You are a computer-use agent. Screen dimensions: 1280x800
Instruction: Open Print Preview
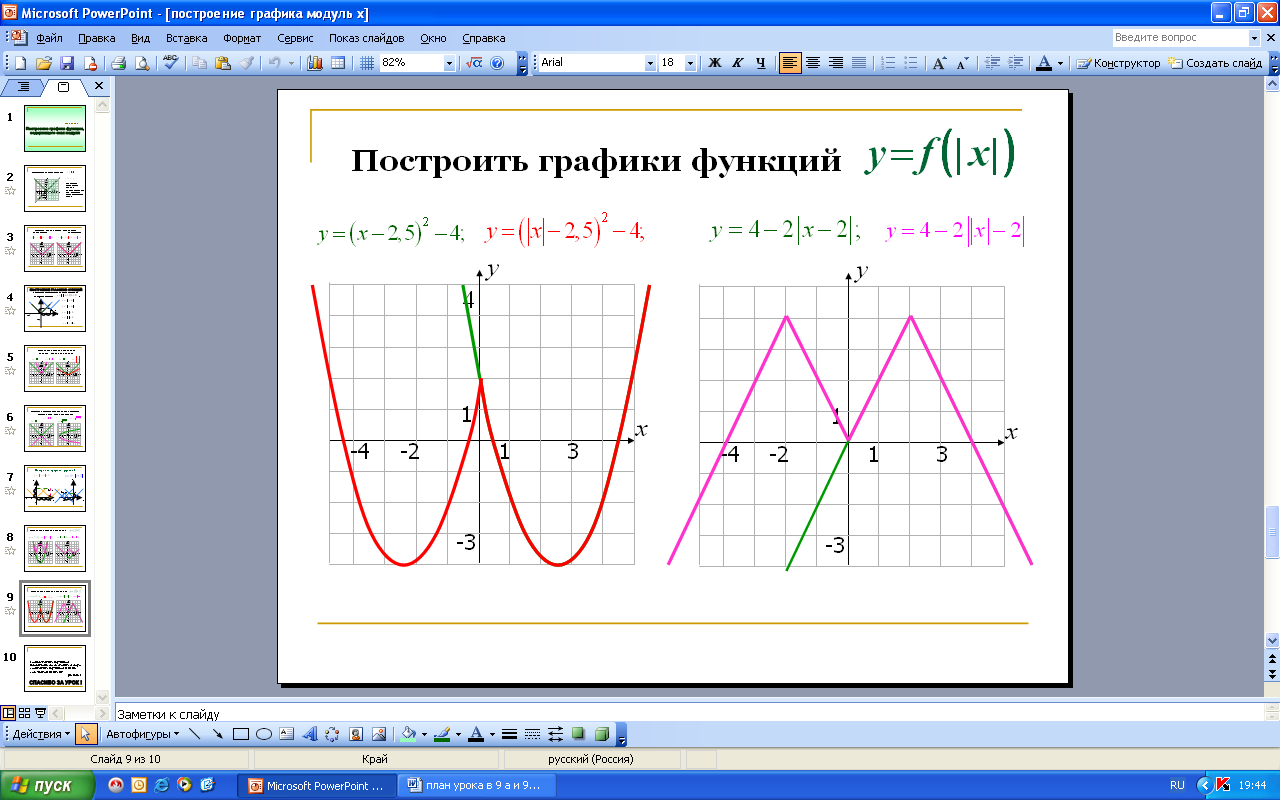click(x=142, y=63)
